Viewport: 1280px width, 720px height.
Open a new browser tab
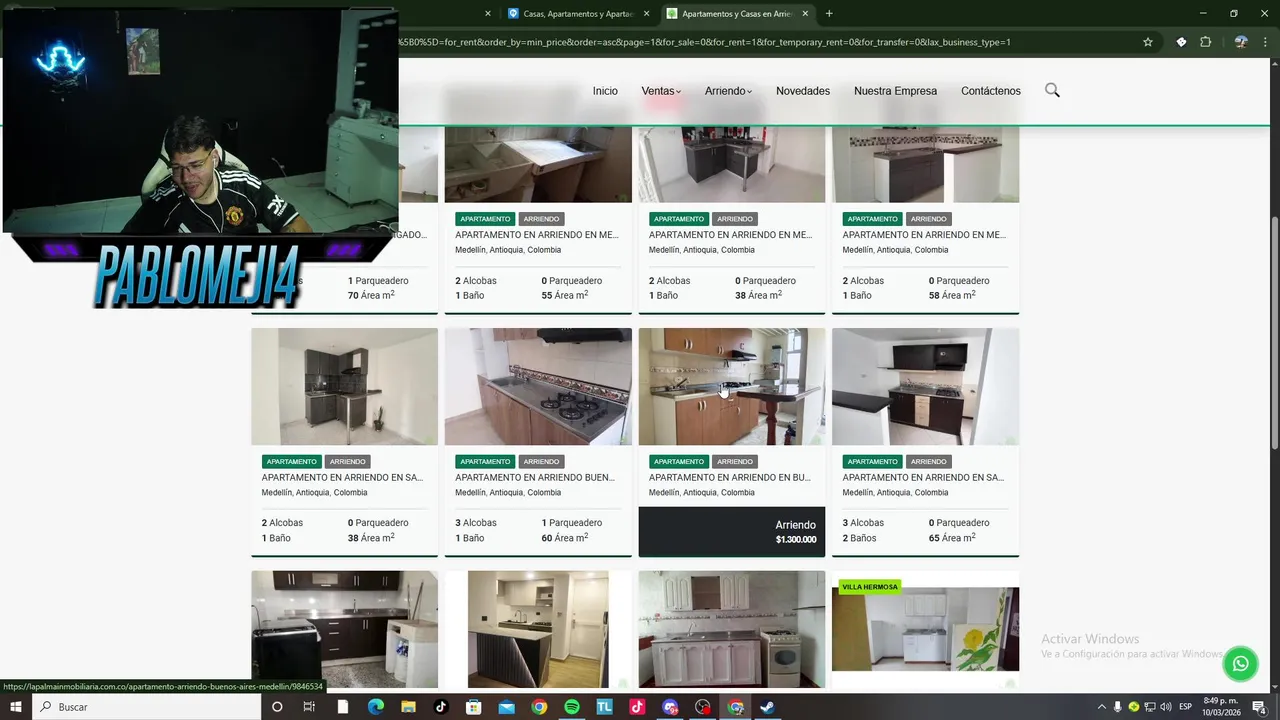point(829,14)
